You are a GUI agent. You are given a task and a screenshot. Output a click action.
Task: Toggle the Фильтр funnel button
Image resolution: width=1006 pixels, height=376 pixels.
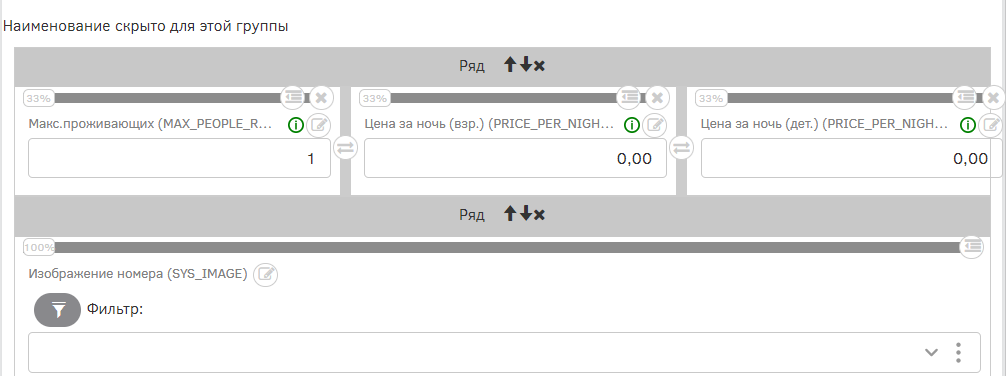(58, 310)
